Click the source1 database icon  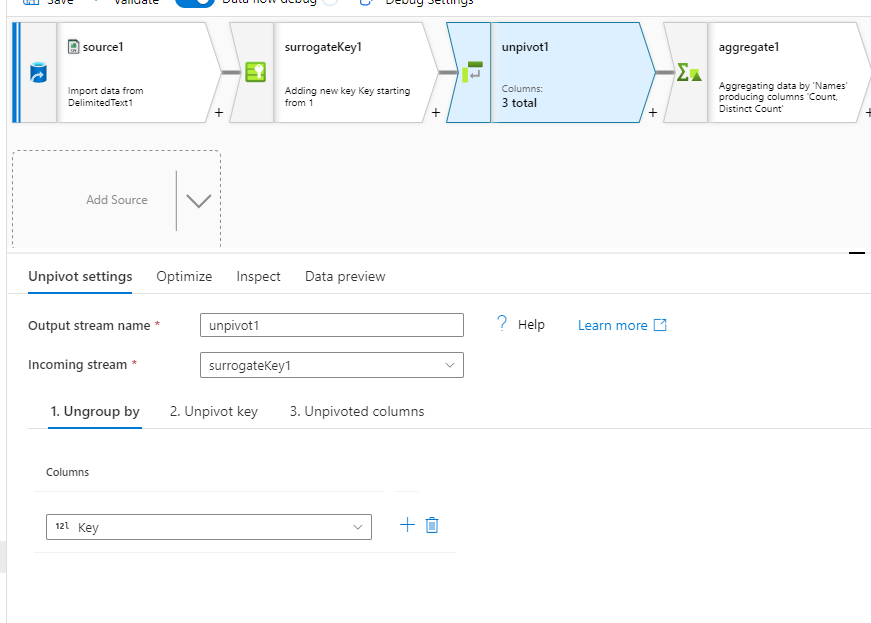(x=38, y=73)
